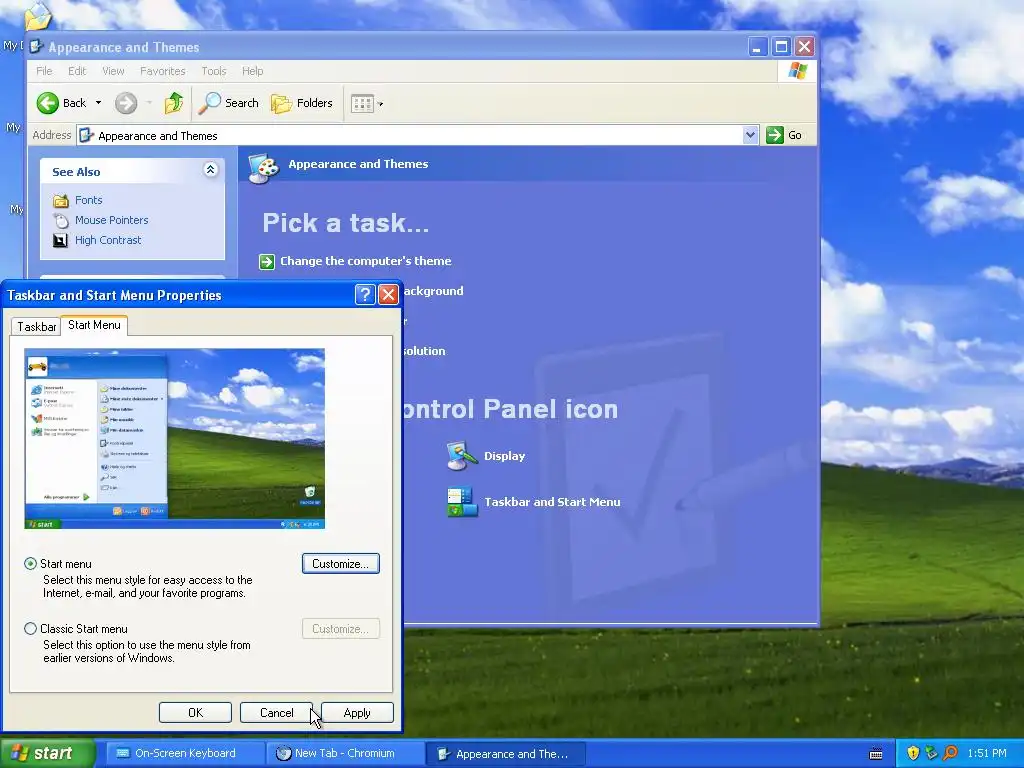
Task: Open the Tools menu
Action: (x=214, y=71)
